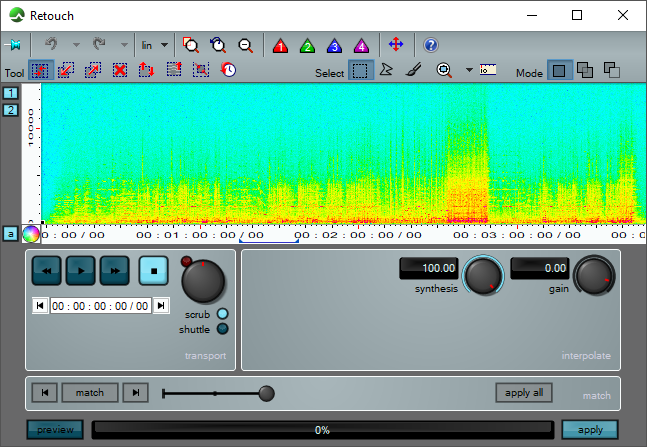Click the synthesis value field
This screenshot has width=647, height=447.
[x=430, y=268]
